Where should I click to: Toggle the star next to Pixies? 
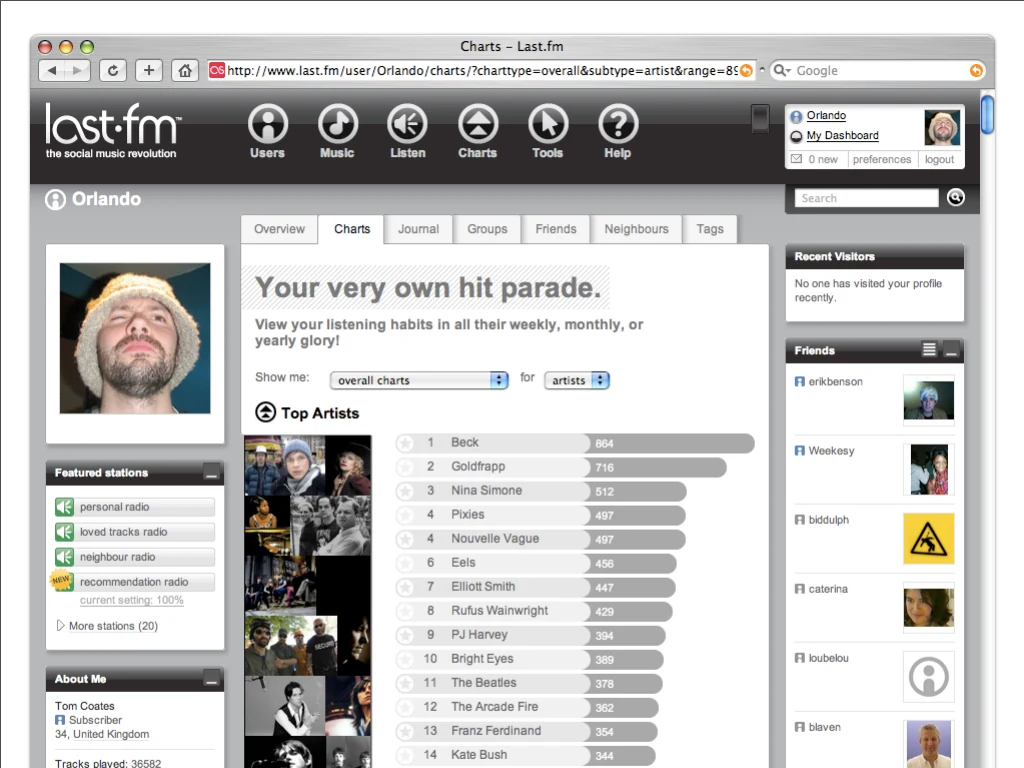tap(406, 515)
